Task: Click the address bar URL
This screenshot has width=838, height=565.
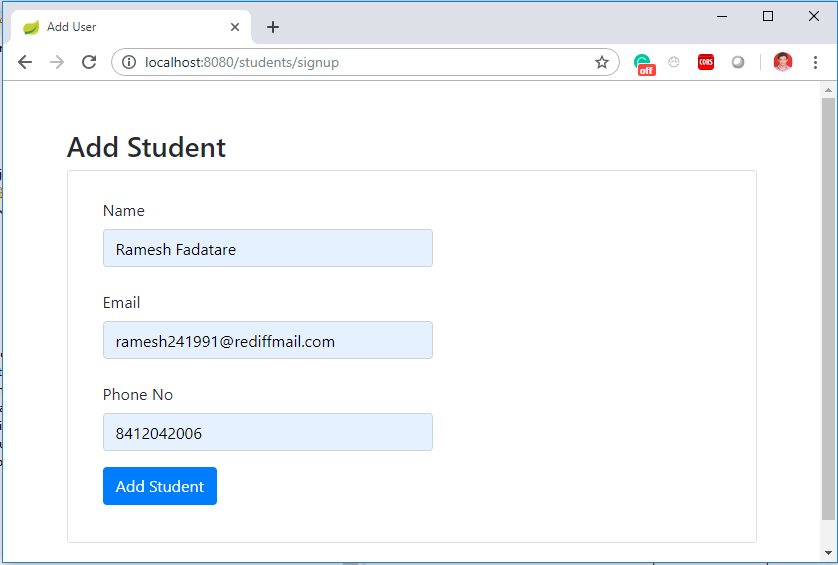Action: [242, 63]
